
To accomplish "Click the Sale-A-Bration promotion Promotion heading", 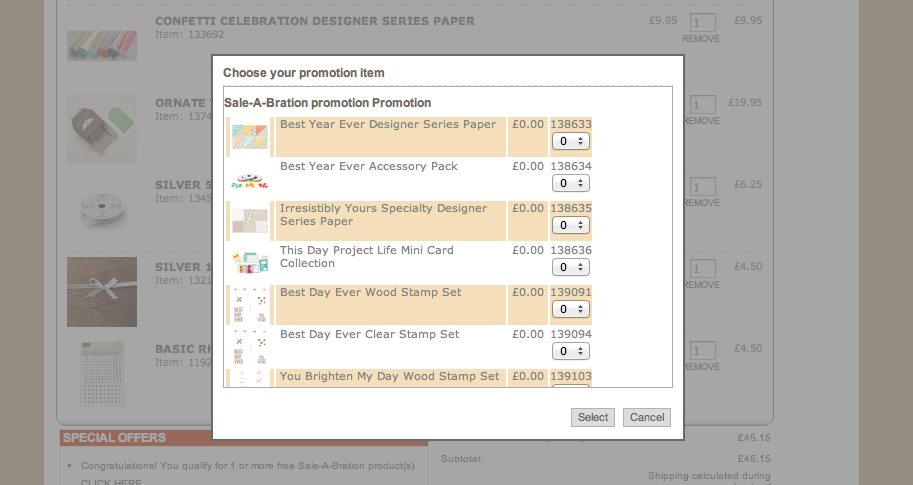I will (x=327, y=103).
